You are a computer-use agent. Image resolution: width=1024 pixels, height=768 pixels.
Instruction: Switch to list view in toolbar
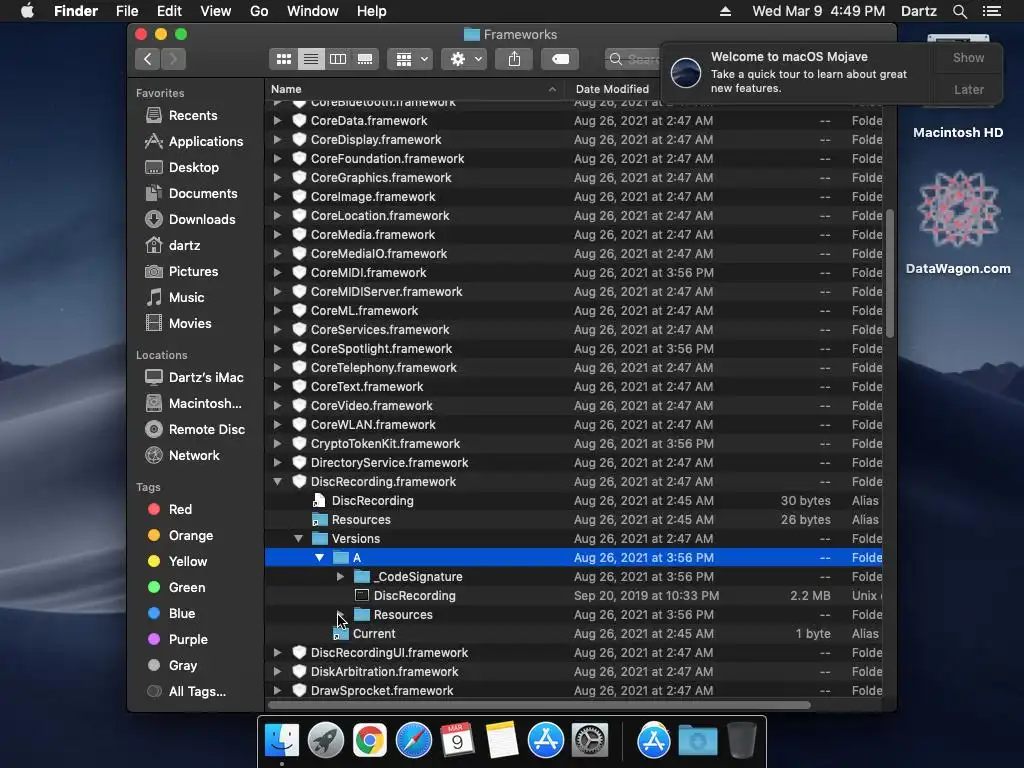coord(311,59)
